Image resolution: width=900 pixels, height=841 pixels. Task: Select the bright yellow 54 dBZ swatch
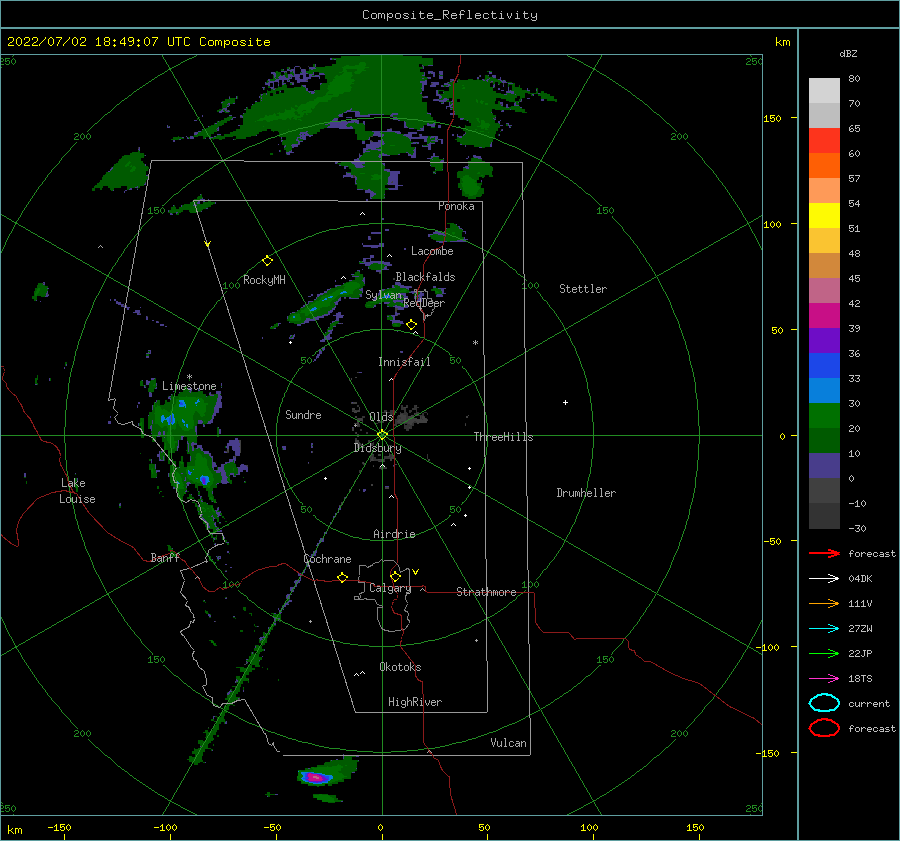tap(824, 215)
